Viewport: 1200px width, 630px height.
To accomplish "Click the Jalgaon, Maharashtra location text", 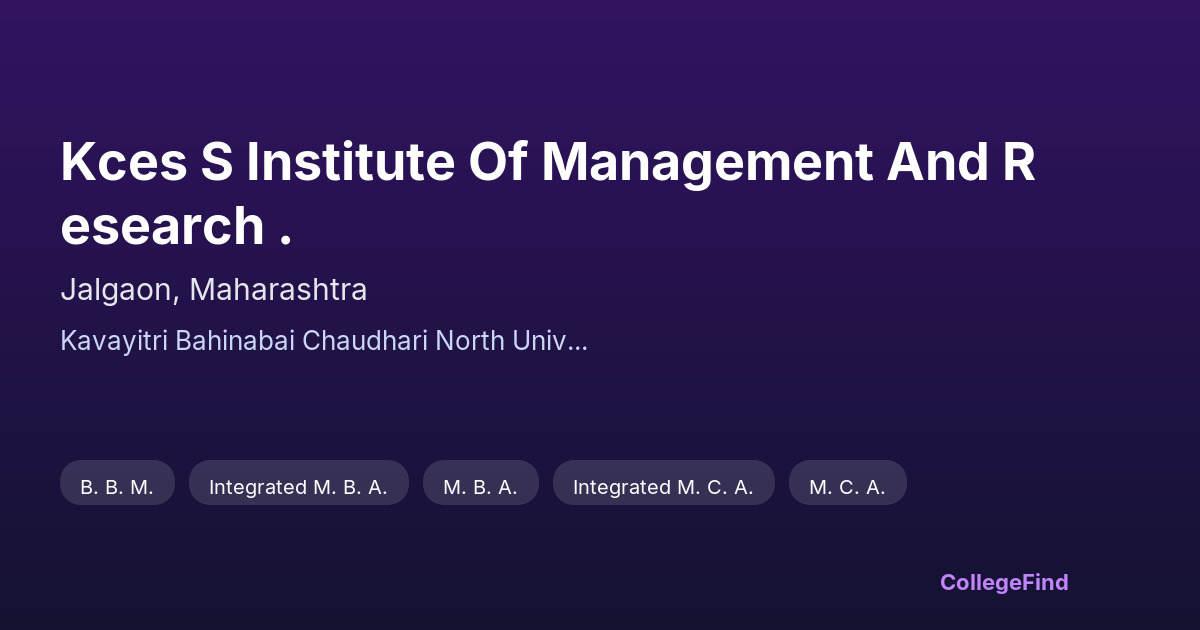I will pos(213,290).
